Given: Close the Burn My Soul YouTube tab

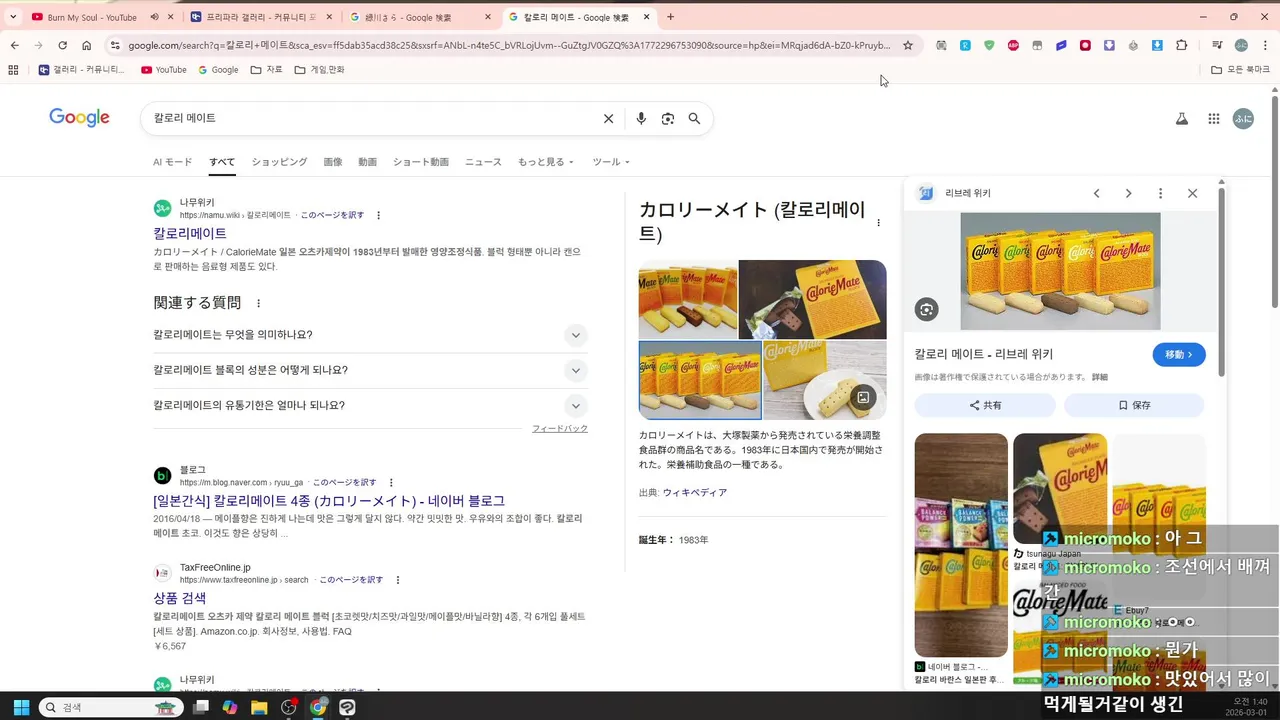Looking at the screenshot, I should click(x=170, y=17).
